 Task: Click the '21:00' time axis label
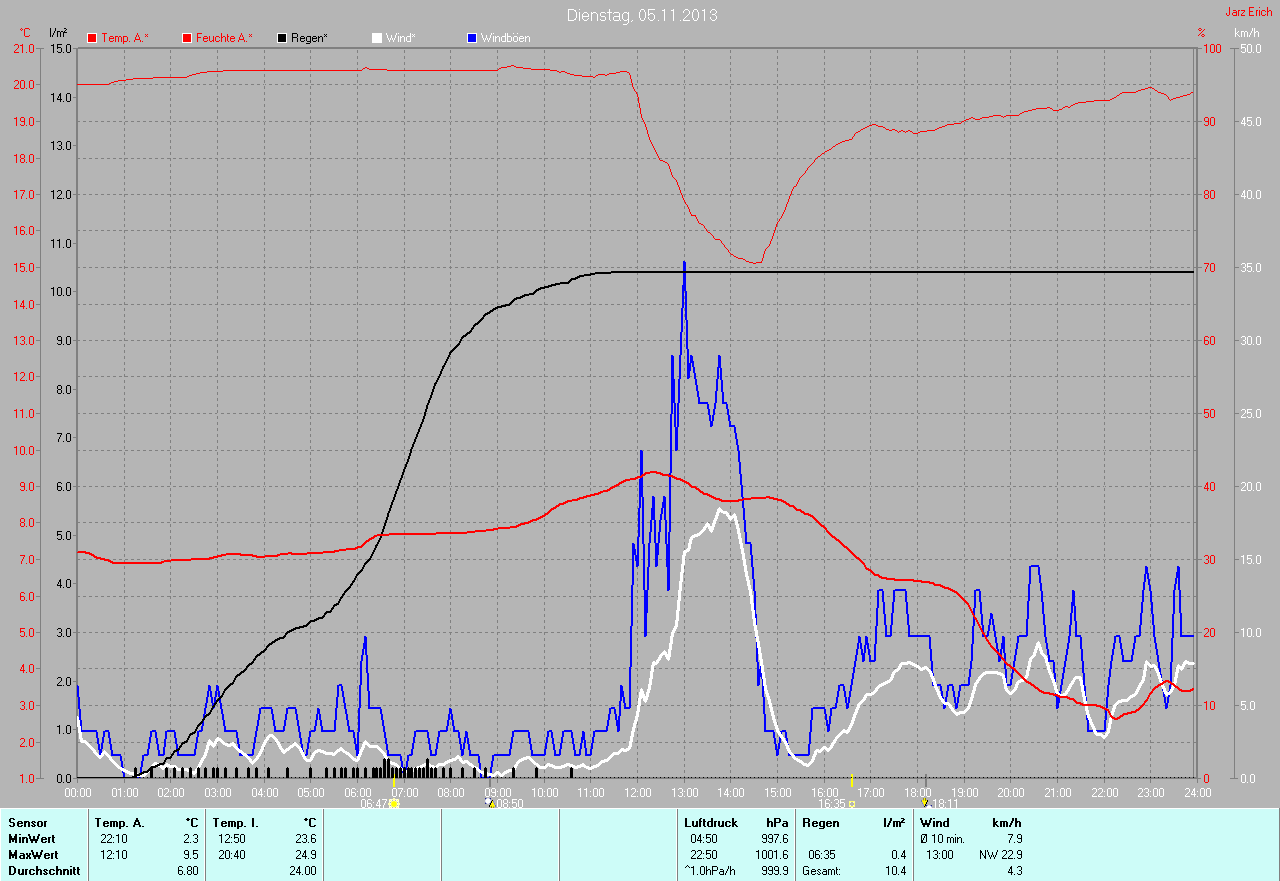[1057, 792]
